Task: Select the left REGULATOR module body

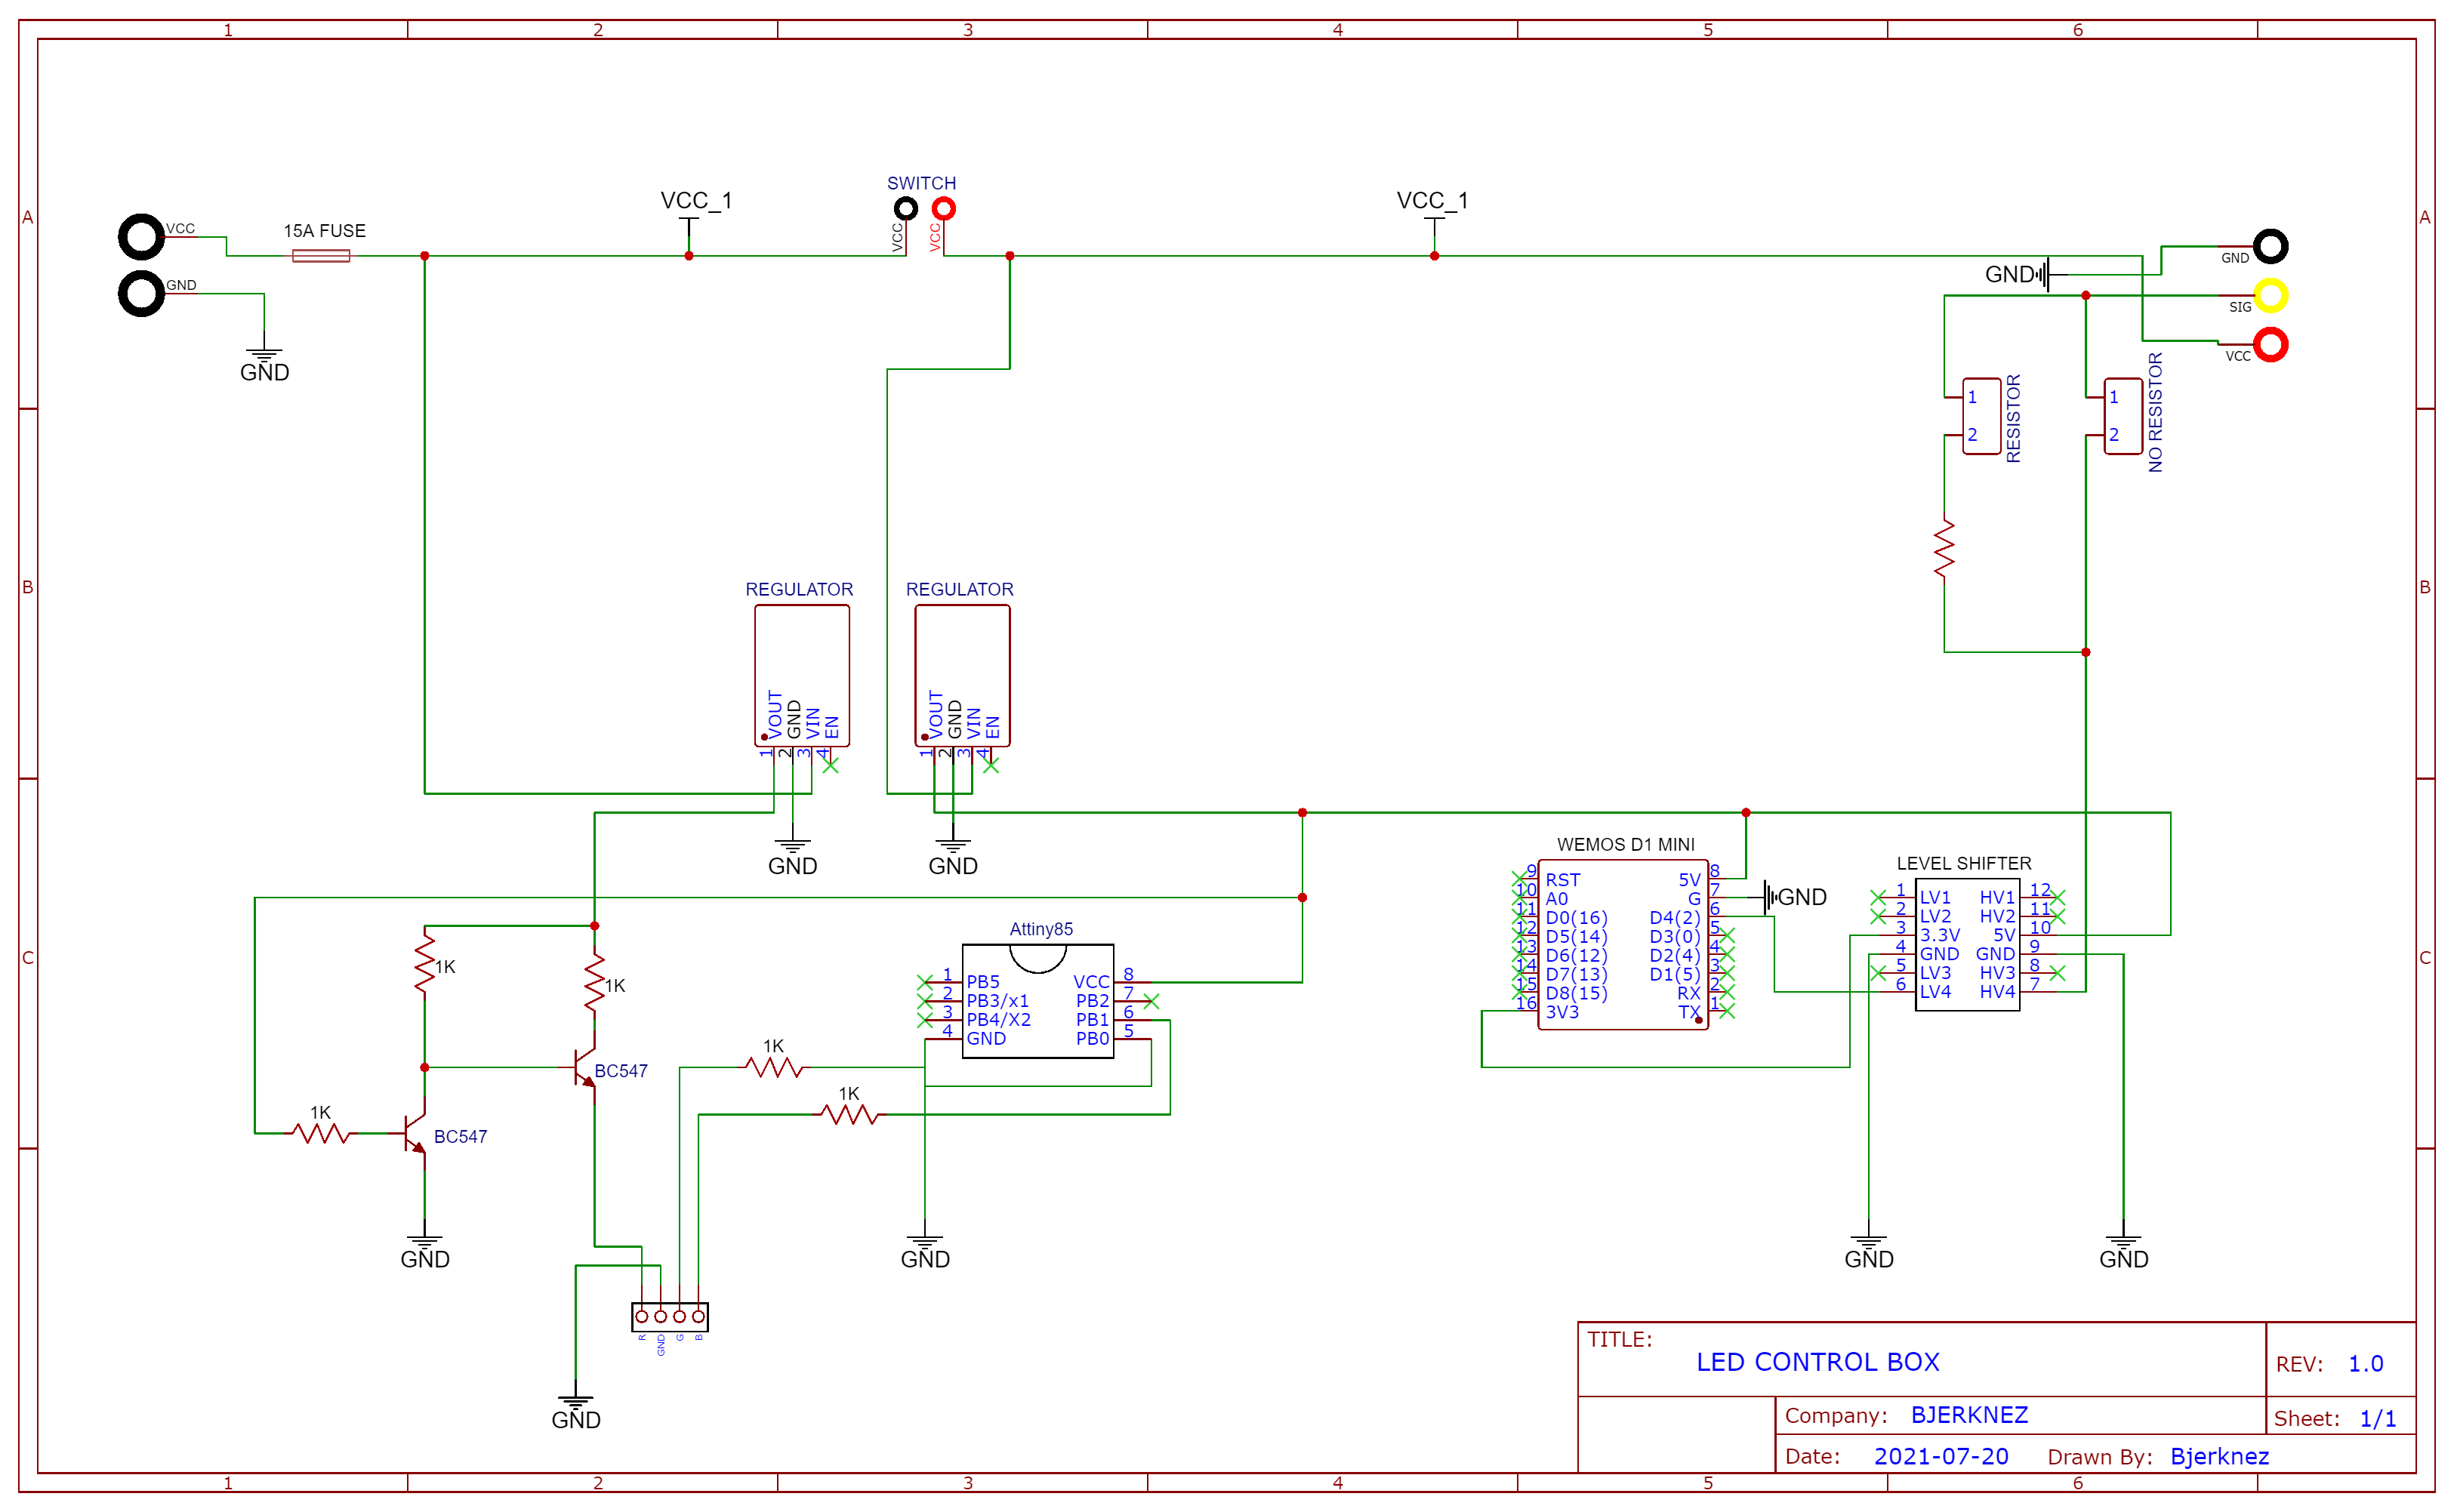Action: (802, 676)
